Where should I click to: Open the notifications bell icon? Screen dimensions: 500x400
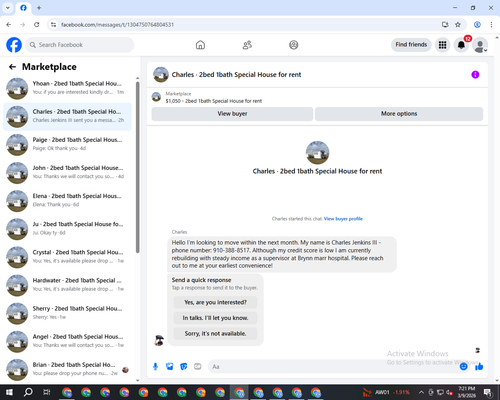click(x=461, y=45)
